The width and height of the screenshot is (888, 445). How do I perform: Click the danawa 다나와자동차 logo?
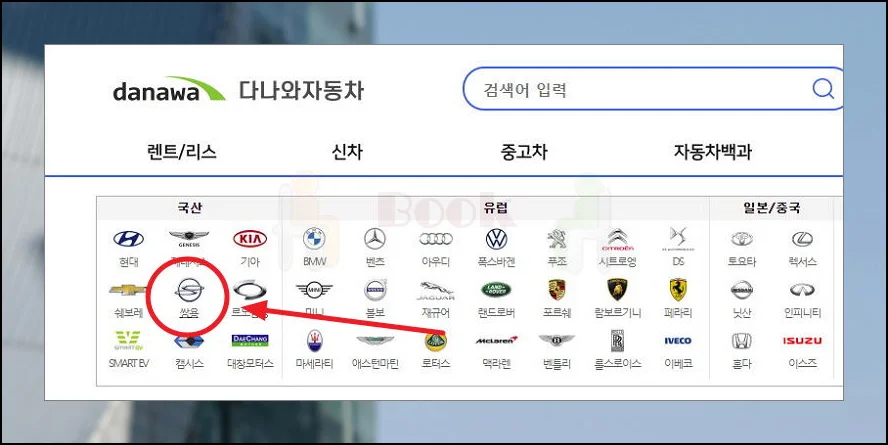click(238, 91)
